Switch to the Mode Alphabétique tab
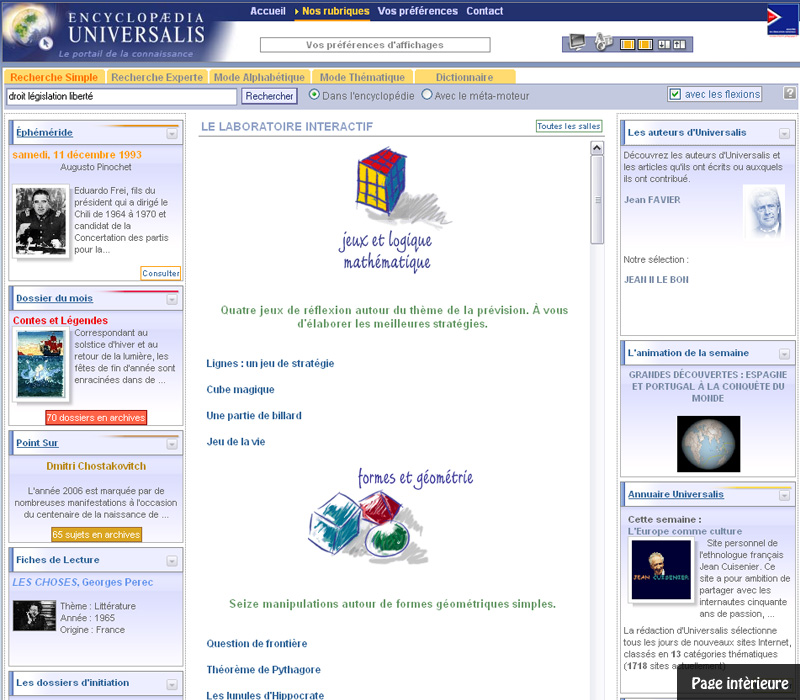Image resolution: width=800 pixels, height=700 pixels. [x=259, y=77]
